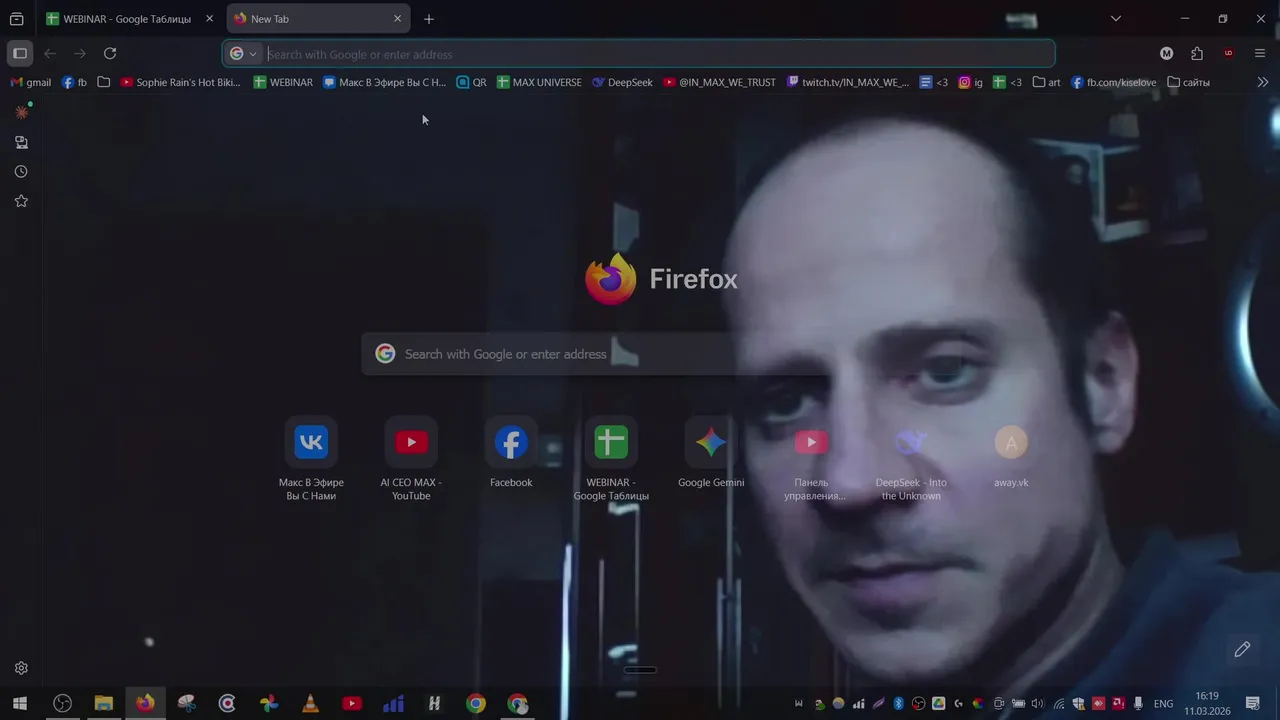Toggle the Firefox sidebar button
Screen dimensions: 1280x720
coord(20,54)
